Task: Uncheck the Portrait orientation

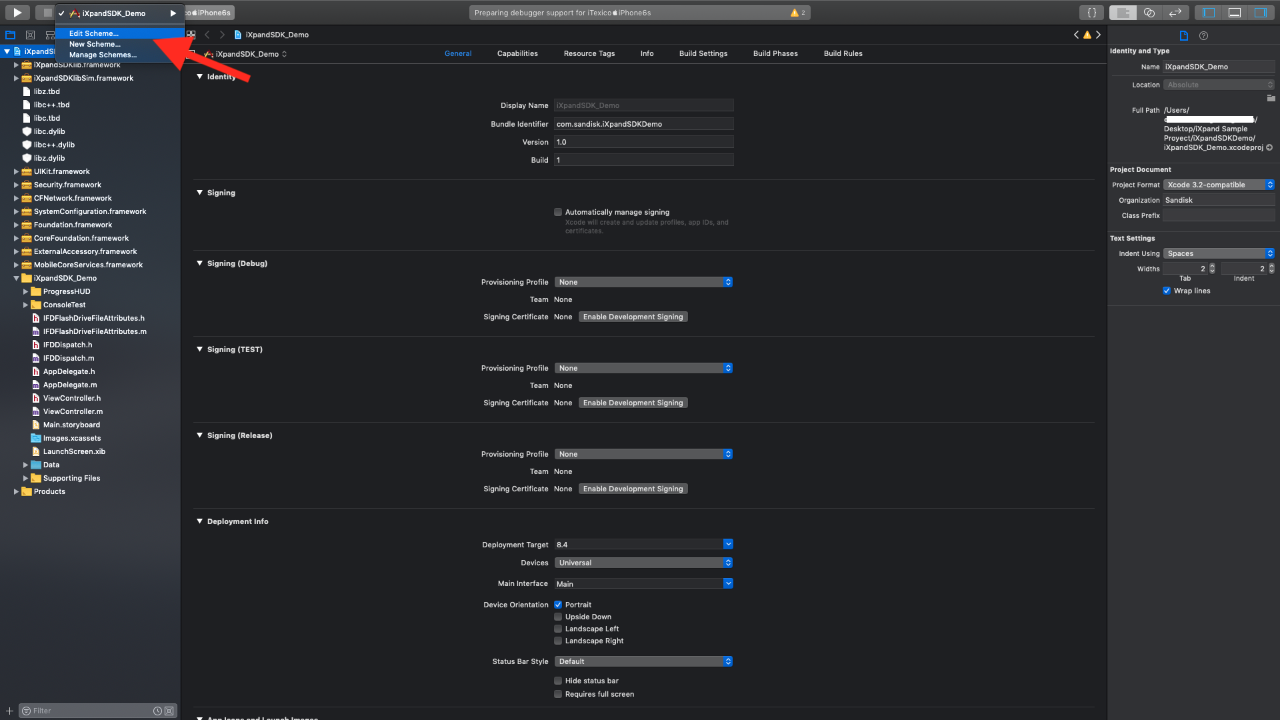Action: point(558,605)
